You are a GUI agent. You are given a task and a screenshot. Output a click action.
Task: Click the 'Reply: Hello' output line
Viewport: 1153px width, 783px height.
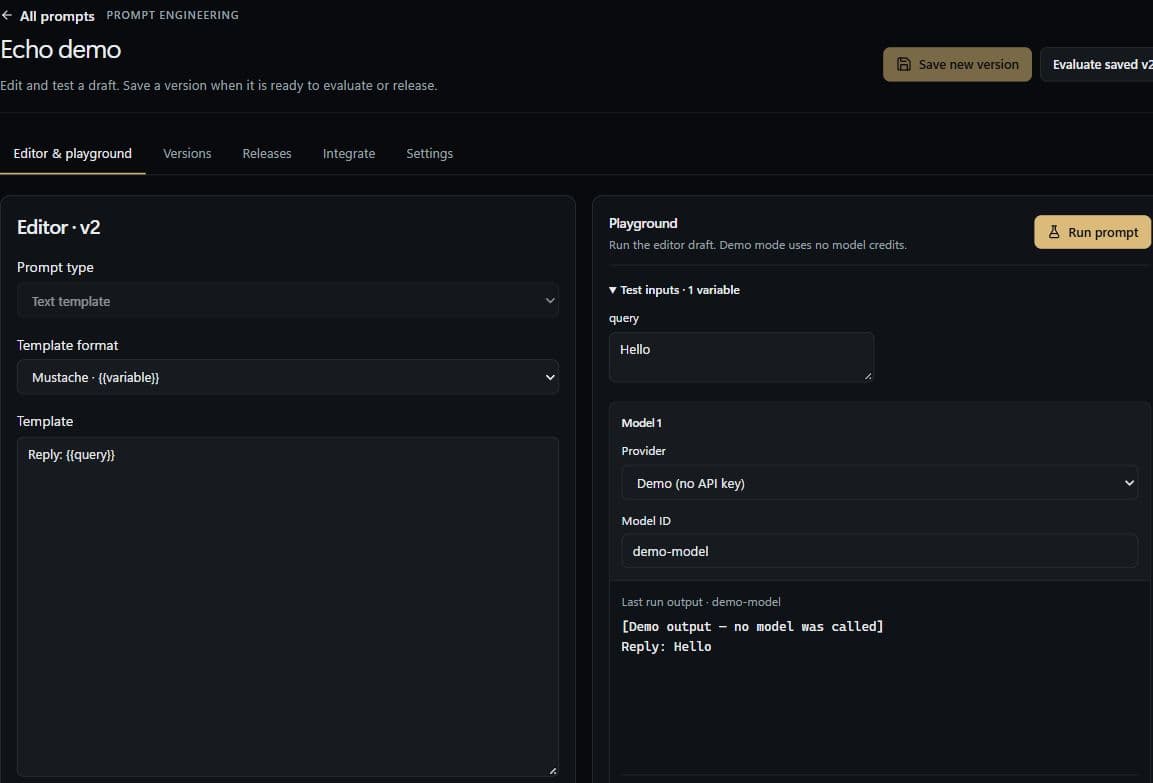tap(666, 646)
